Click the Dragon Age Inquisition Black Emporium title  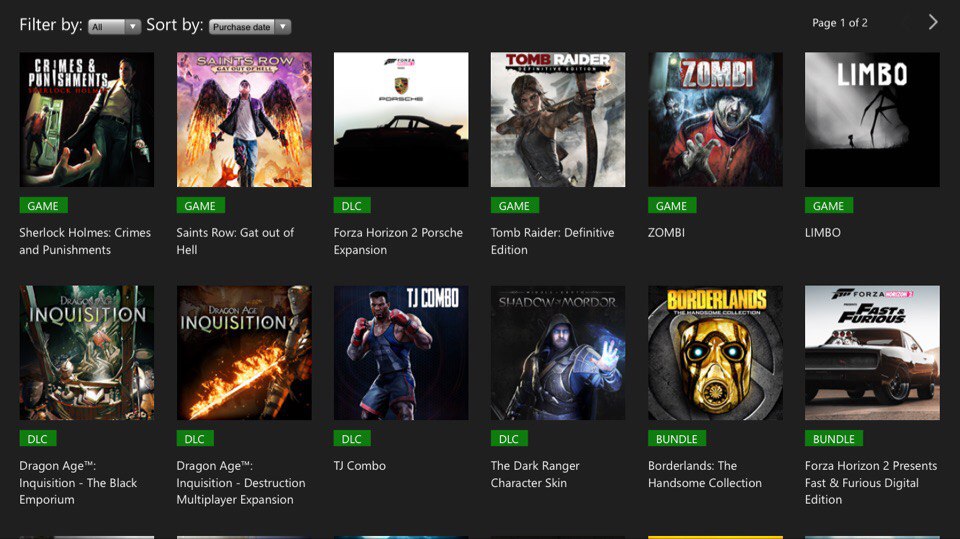[78, 483]
